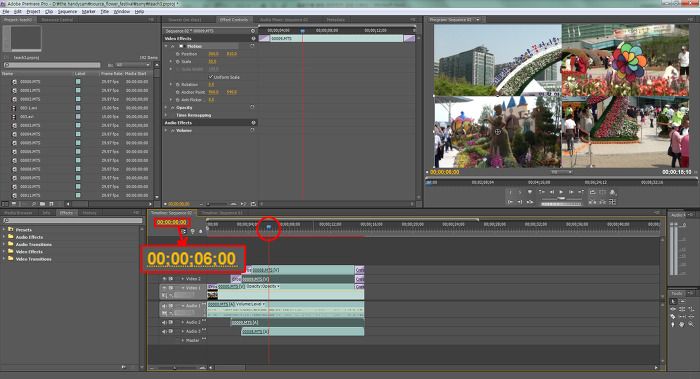The width and height of the screenshot is (700, 379).
Task: Open the Marker menu
Action: (88, 11)
